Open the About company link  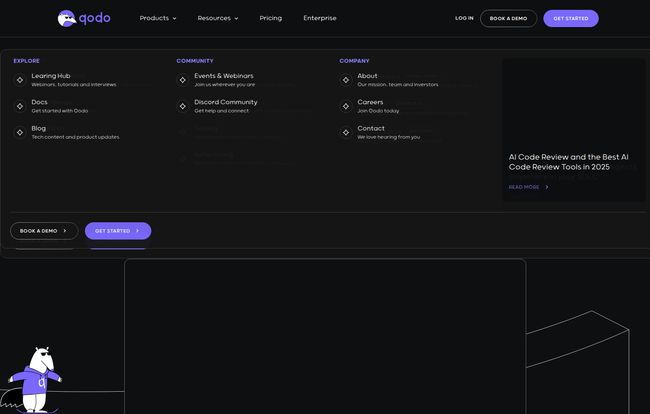367,76
